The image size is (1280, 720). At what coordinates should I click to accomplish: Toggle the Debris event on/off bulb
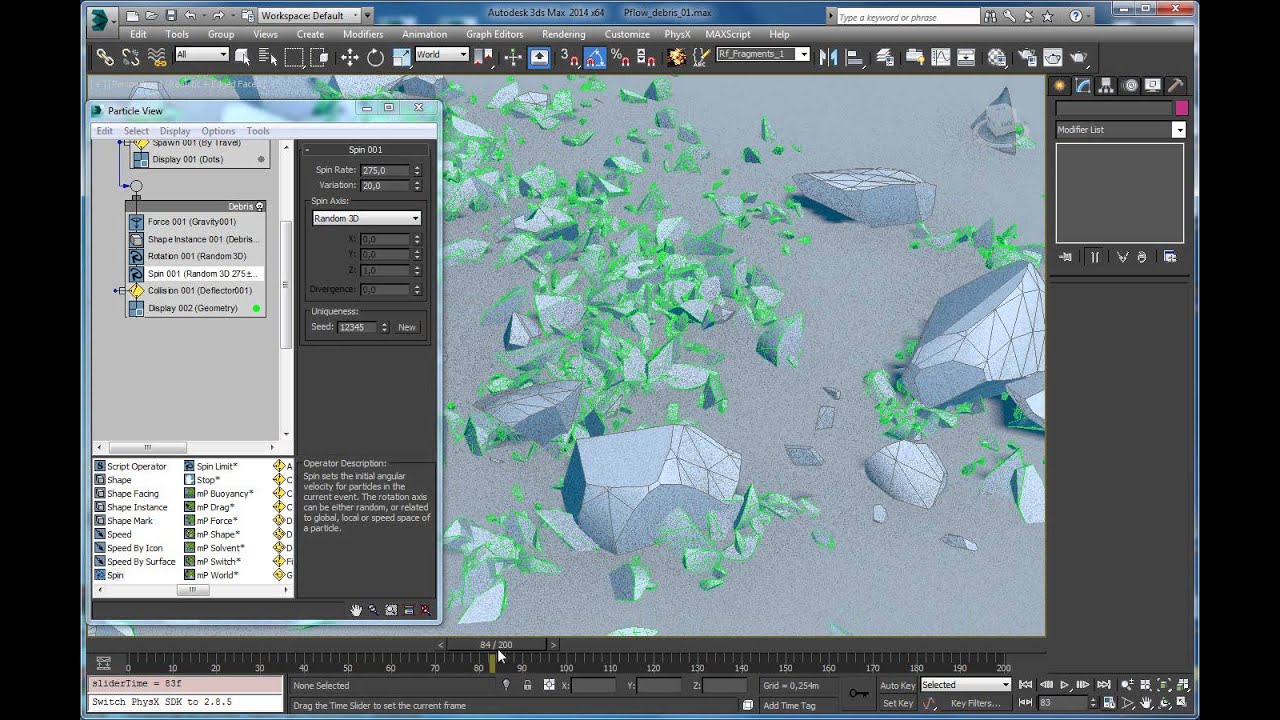coord(260,206)
